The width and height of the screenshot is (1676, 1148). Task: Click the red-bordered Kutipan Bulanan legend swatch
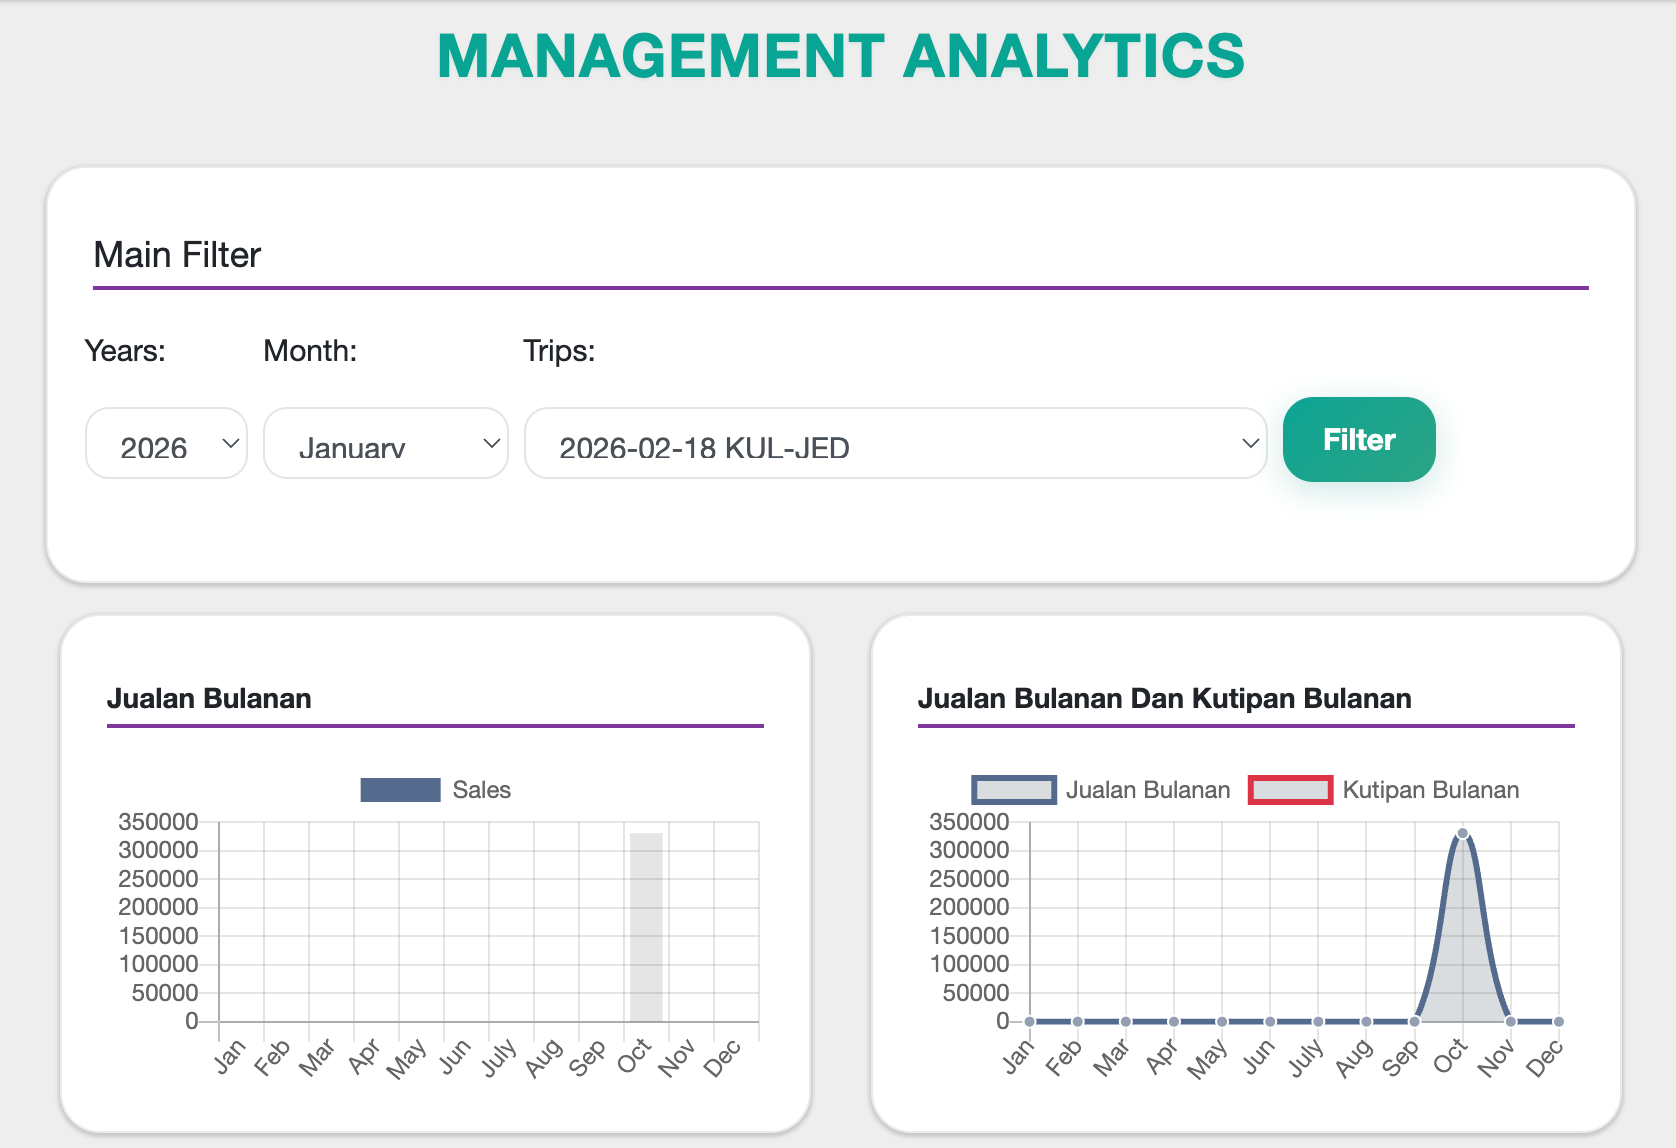pos(1290,790)
